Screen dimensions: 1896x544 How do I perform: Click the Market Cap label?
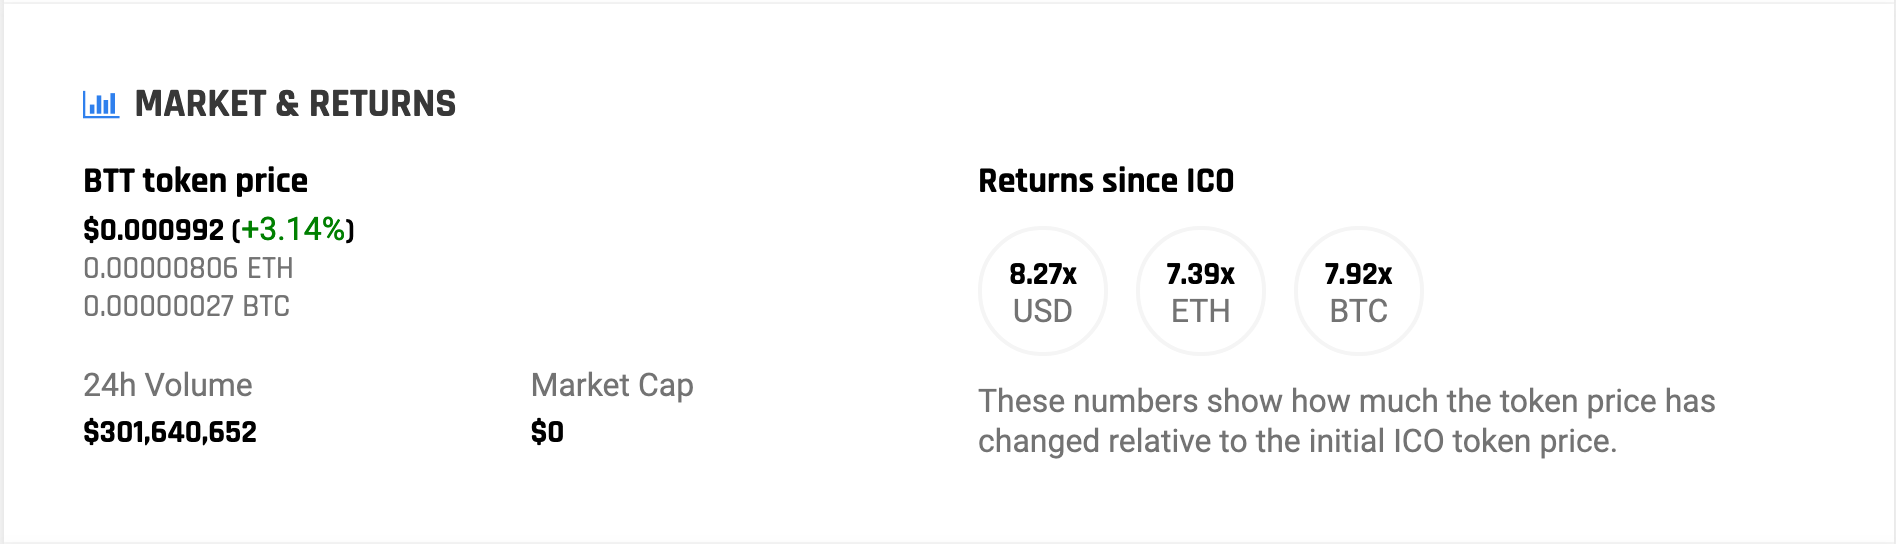pyautogui.click(x=612, y=385)
